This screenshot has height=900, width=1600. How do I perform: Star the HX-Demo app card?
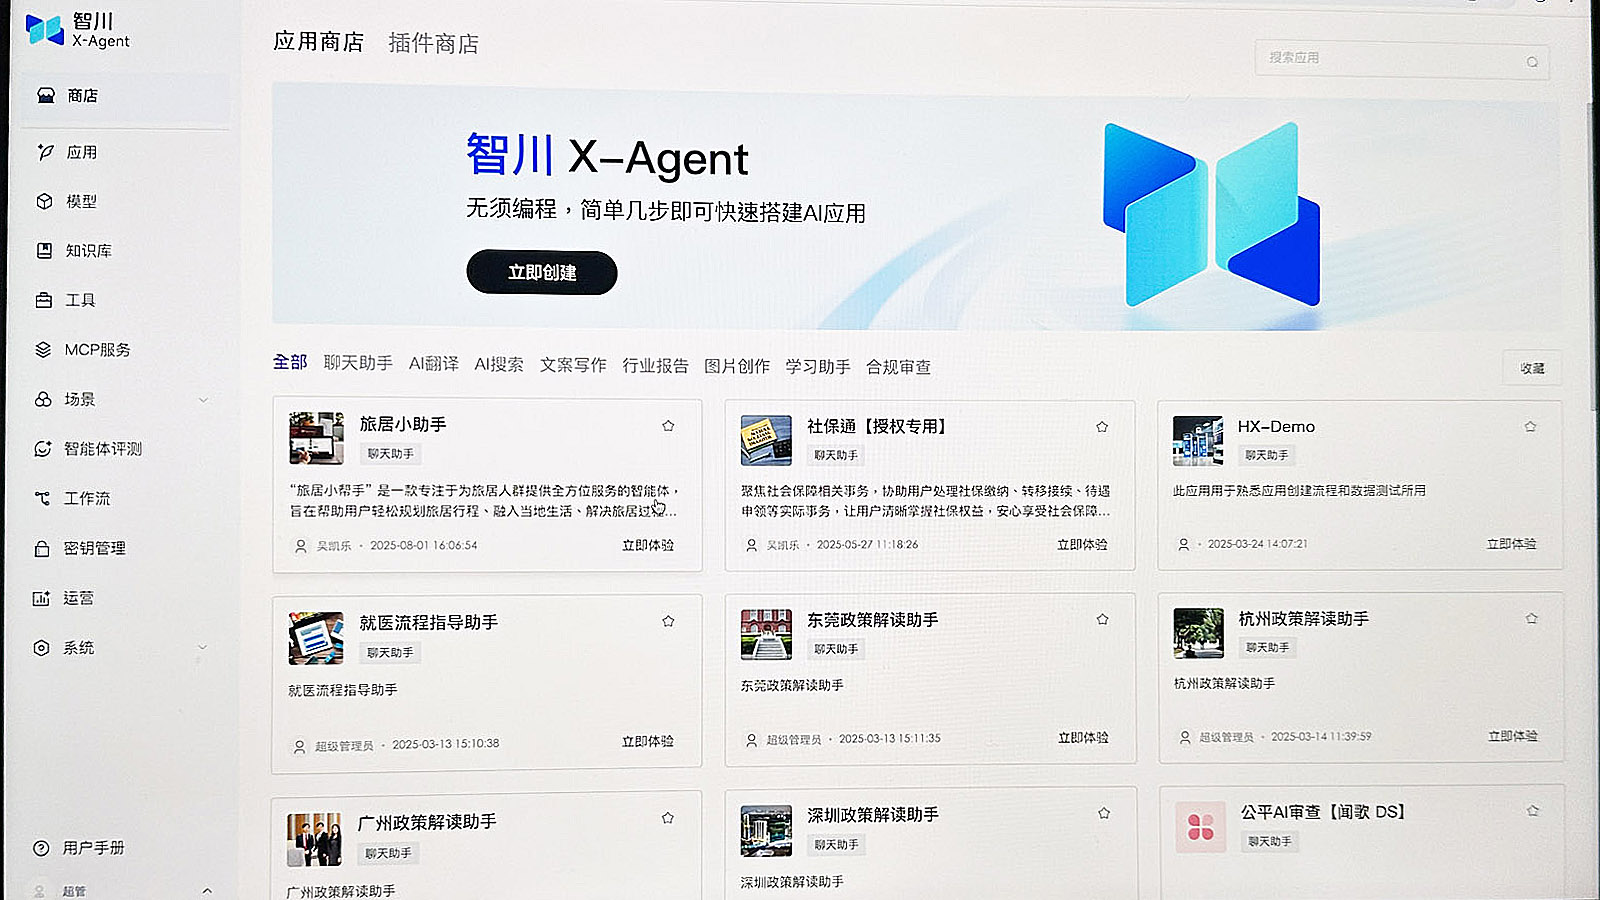click(x=1530, y=427)
